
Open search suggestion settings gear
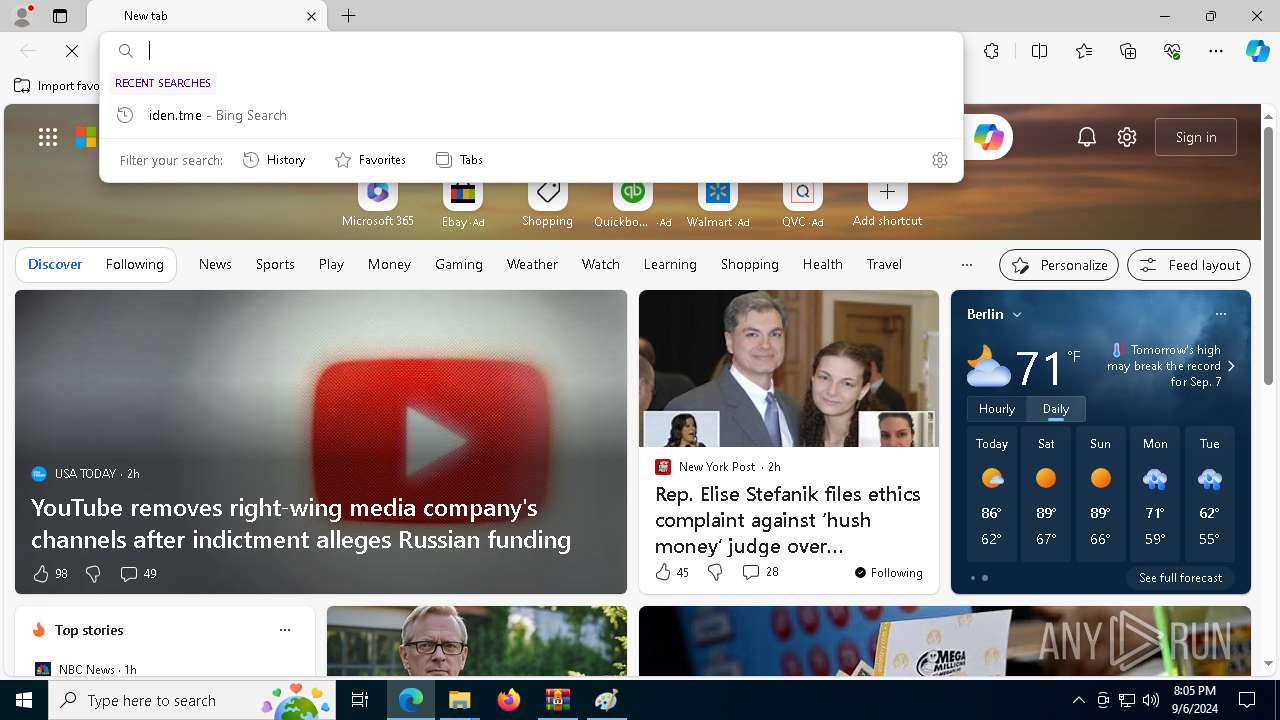click(939, 160)
